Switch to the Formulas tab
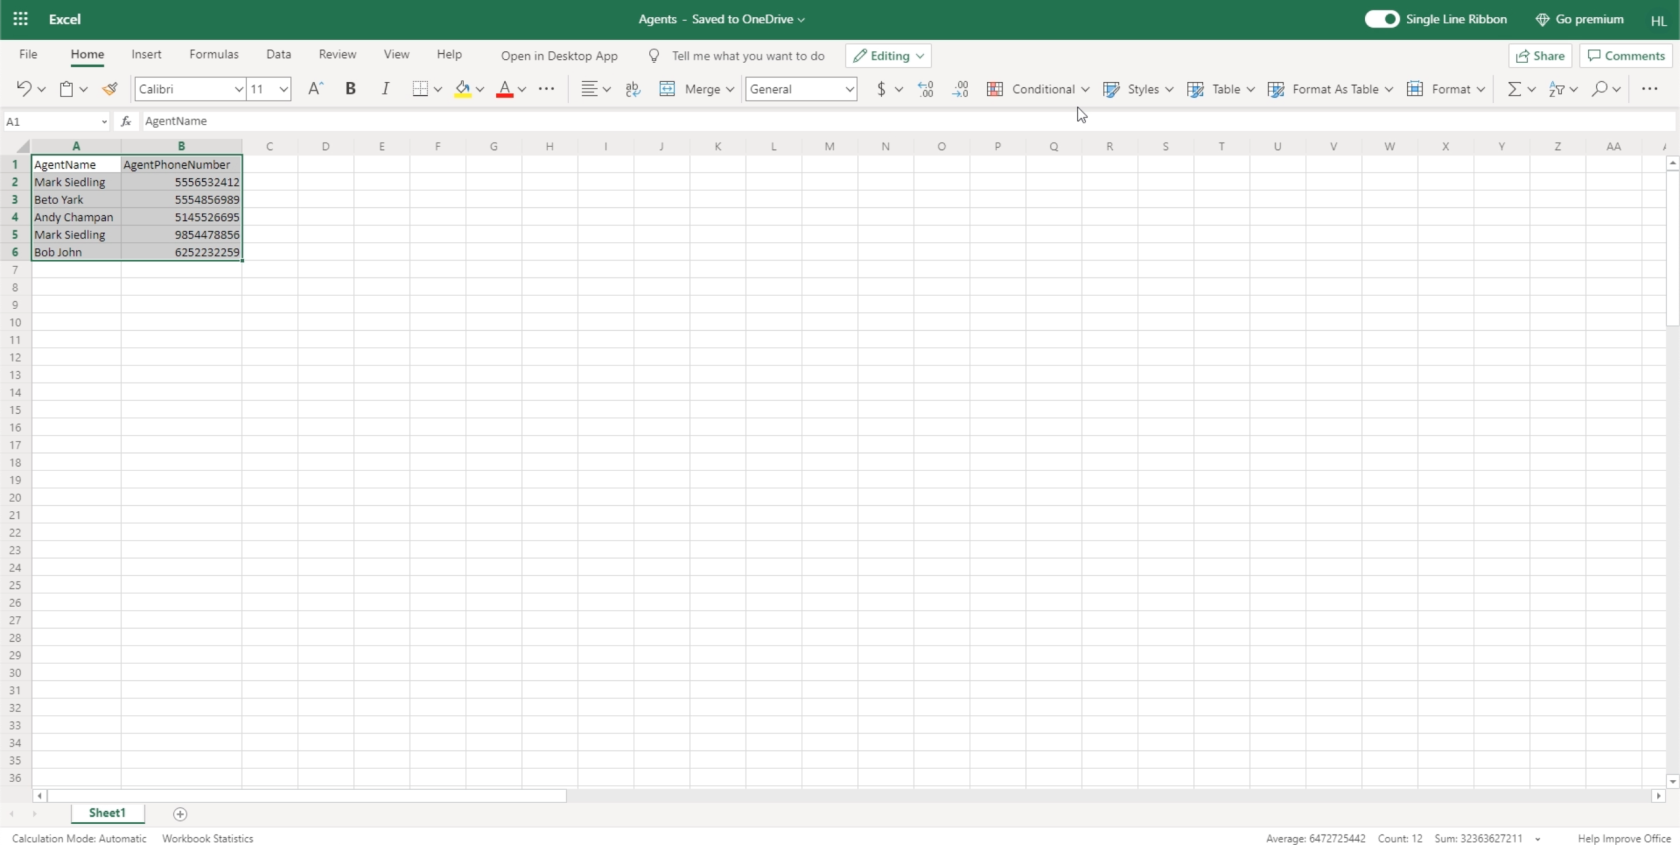This screenshot has width=1680, height=845. click(x=214, y=54)
